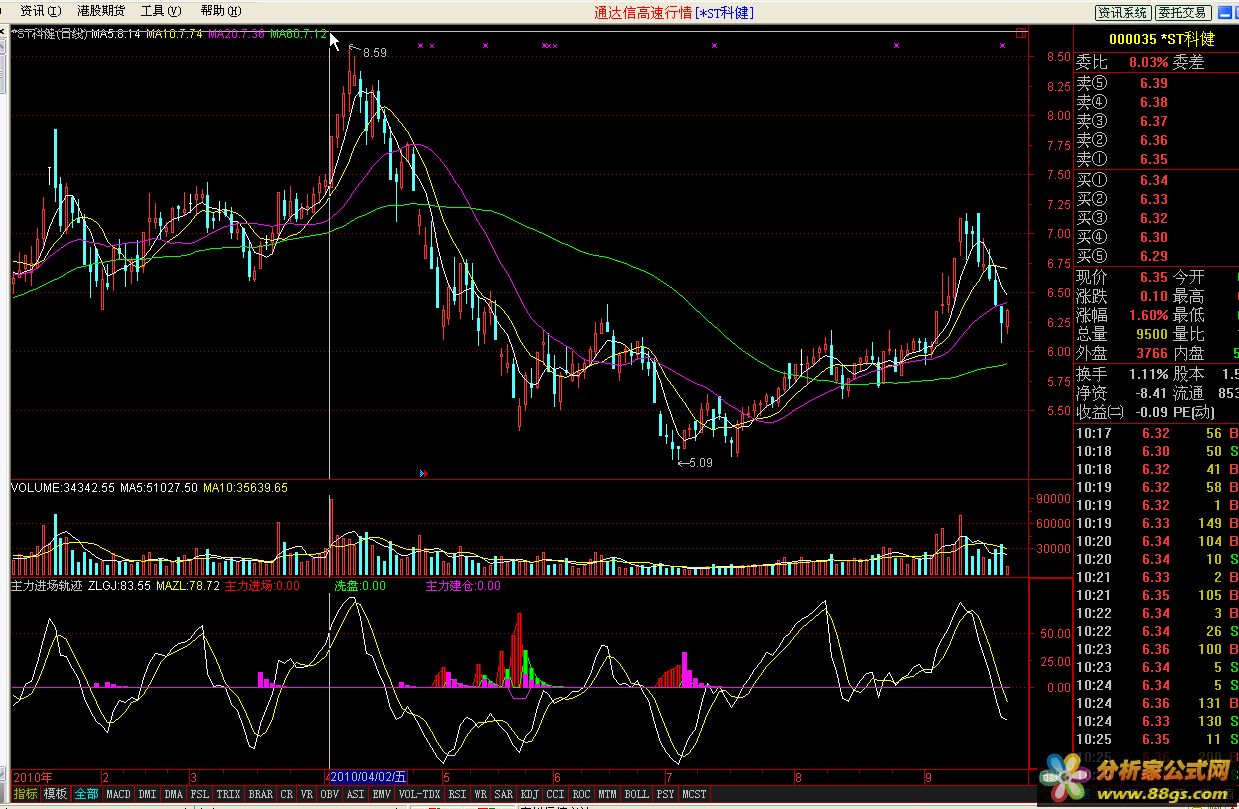Click the 10:21 tick row with volume 105
This screenshot has height=809, width=1239.
1156,595
